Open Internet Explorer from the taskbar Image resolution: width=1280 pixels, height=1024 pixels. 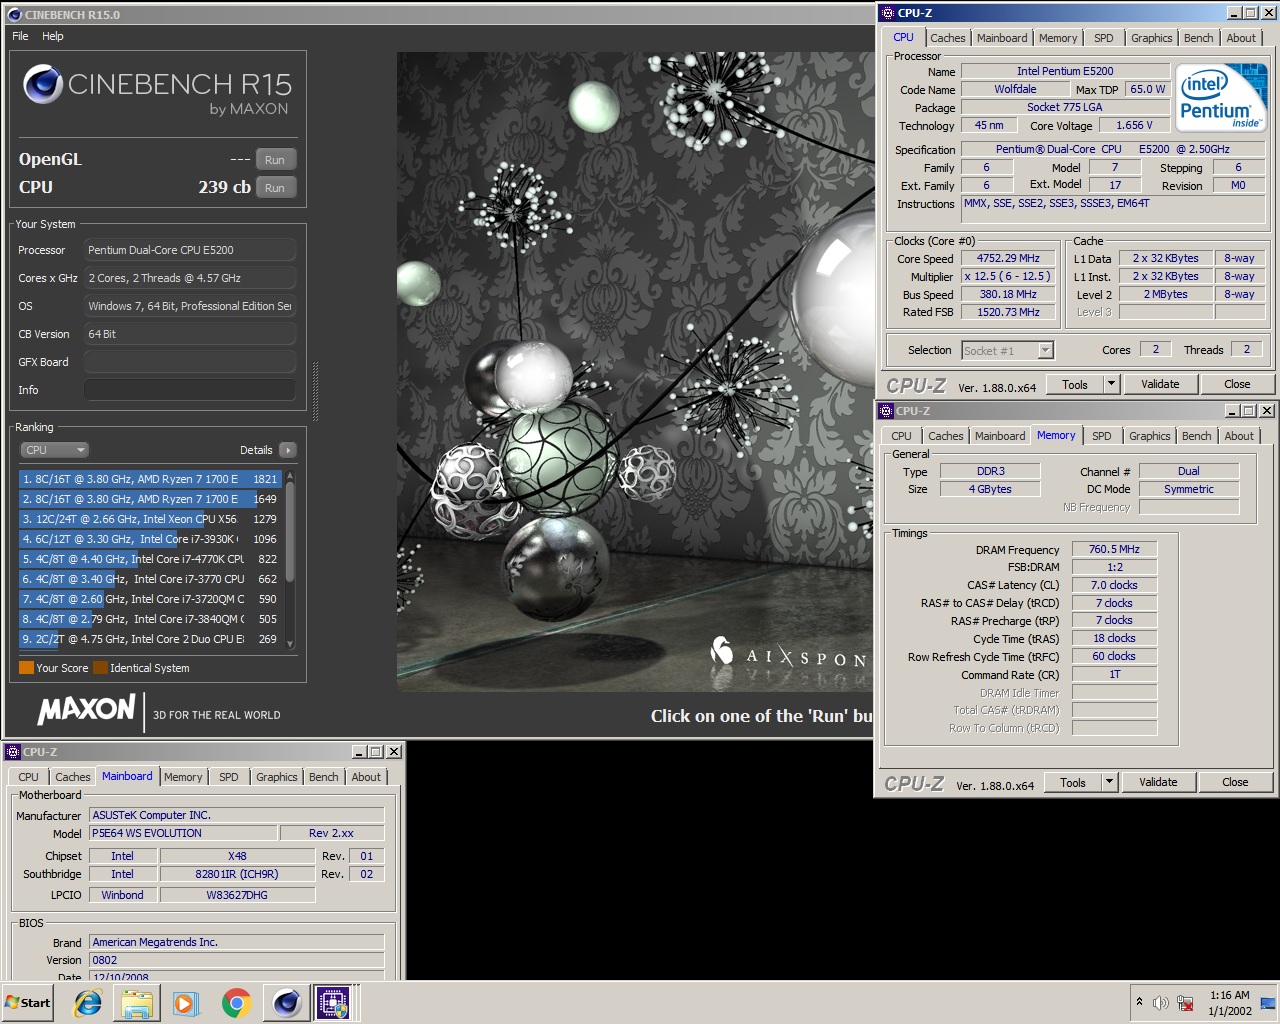pyautogui.click(x=88, y=1002)
